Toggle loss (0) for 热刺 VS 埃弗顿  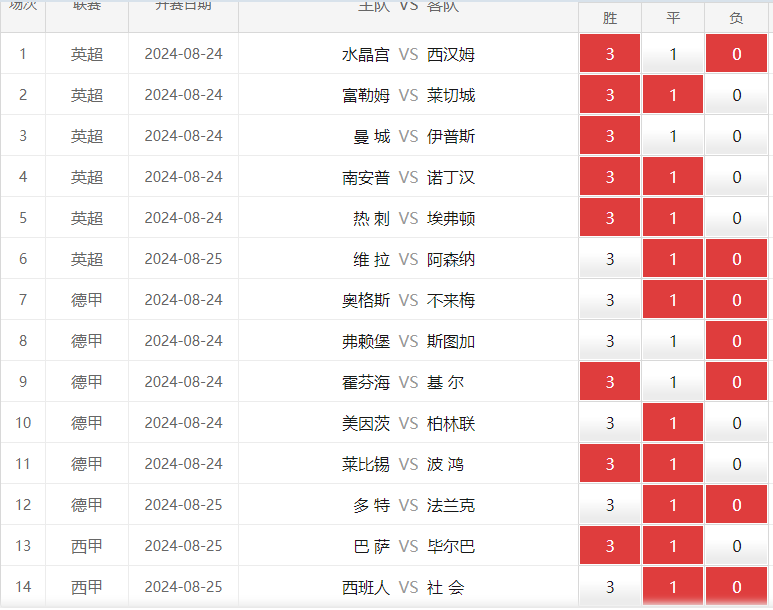tap(737, 217)
